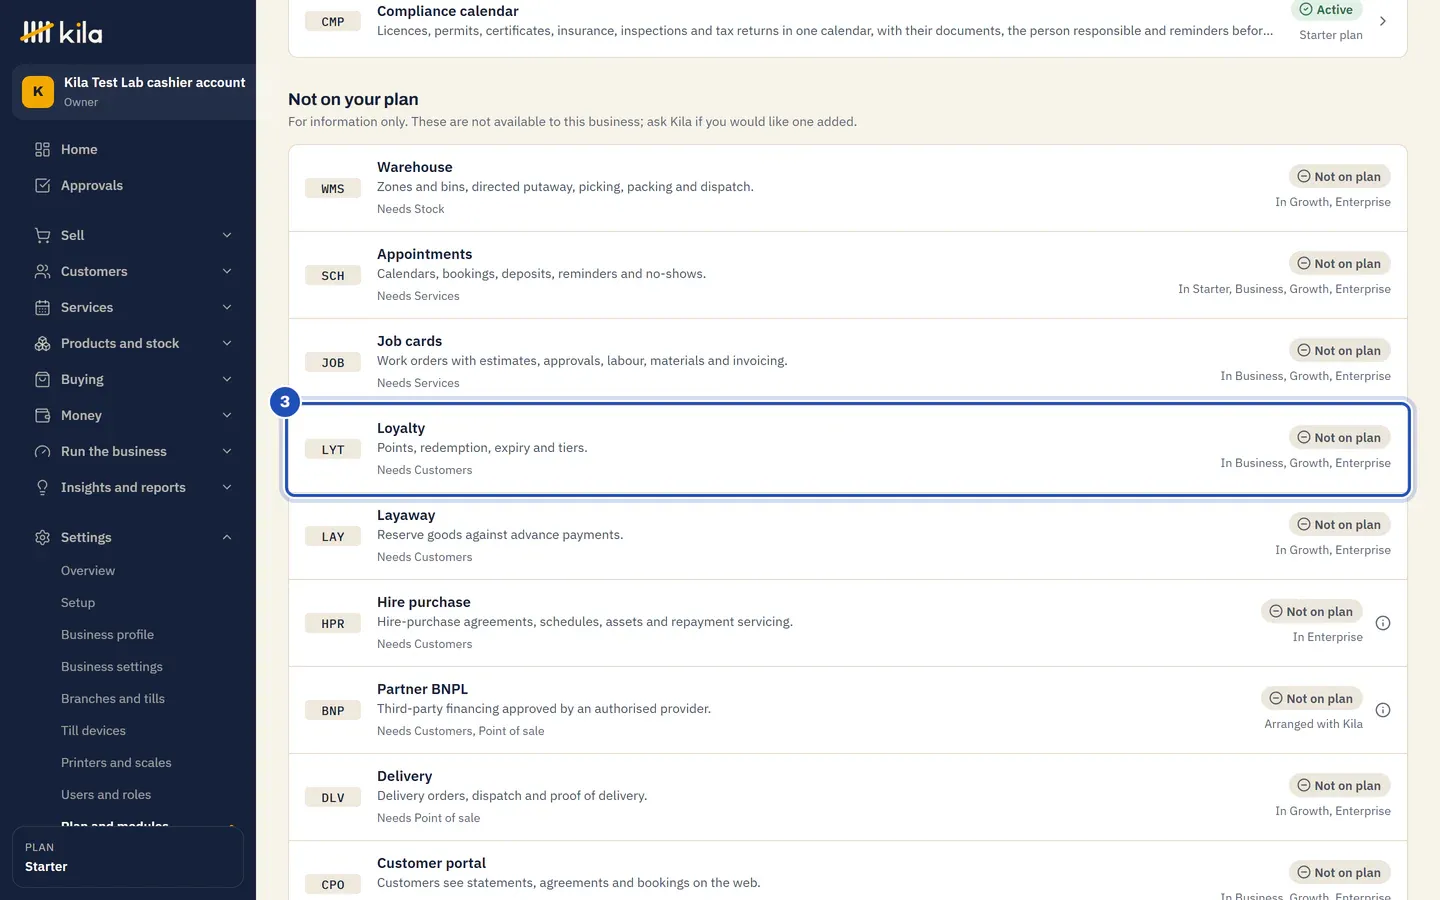1440x900 pixels.
Task: Expand the Customers menu chevron
Action: tap(227, 271)
